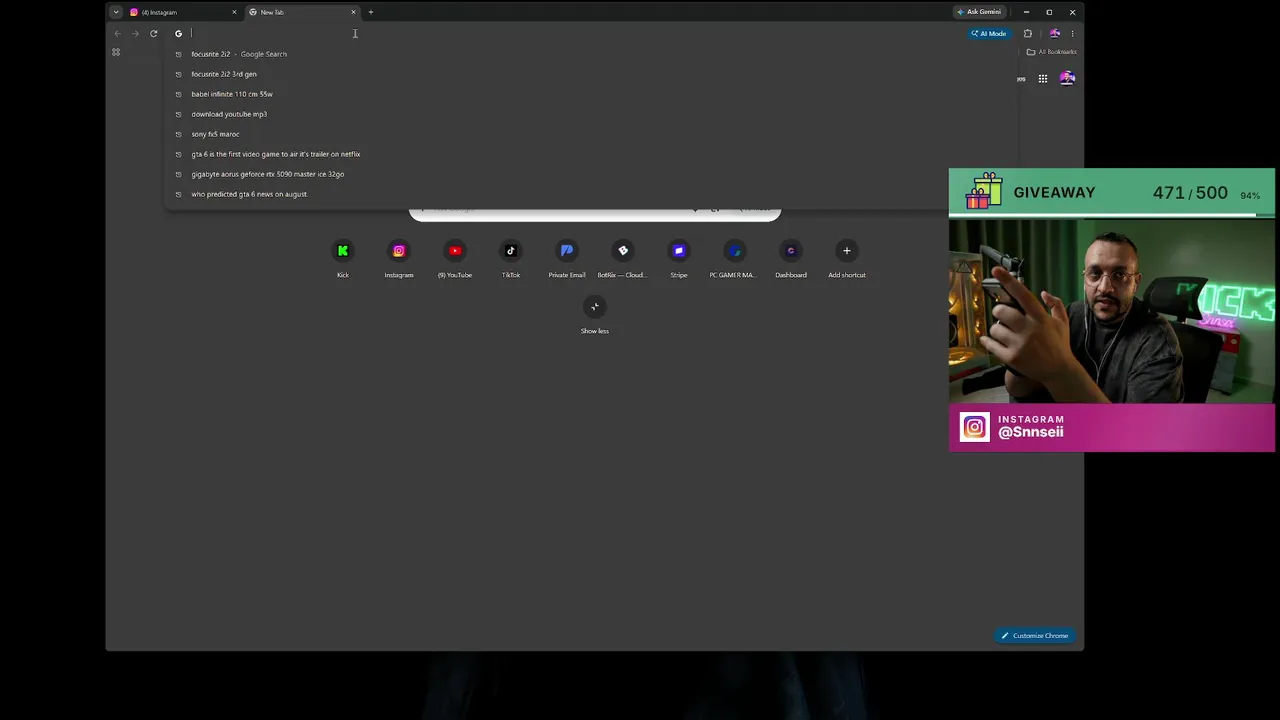This screenshot has width=1280, height=720.
Task: Select the gigabyte aorus rtx 5090 suggestion
Action: tap(590, 174)
